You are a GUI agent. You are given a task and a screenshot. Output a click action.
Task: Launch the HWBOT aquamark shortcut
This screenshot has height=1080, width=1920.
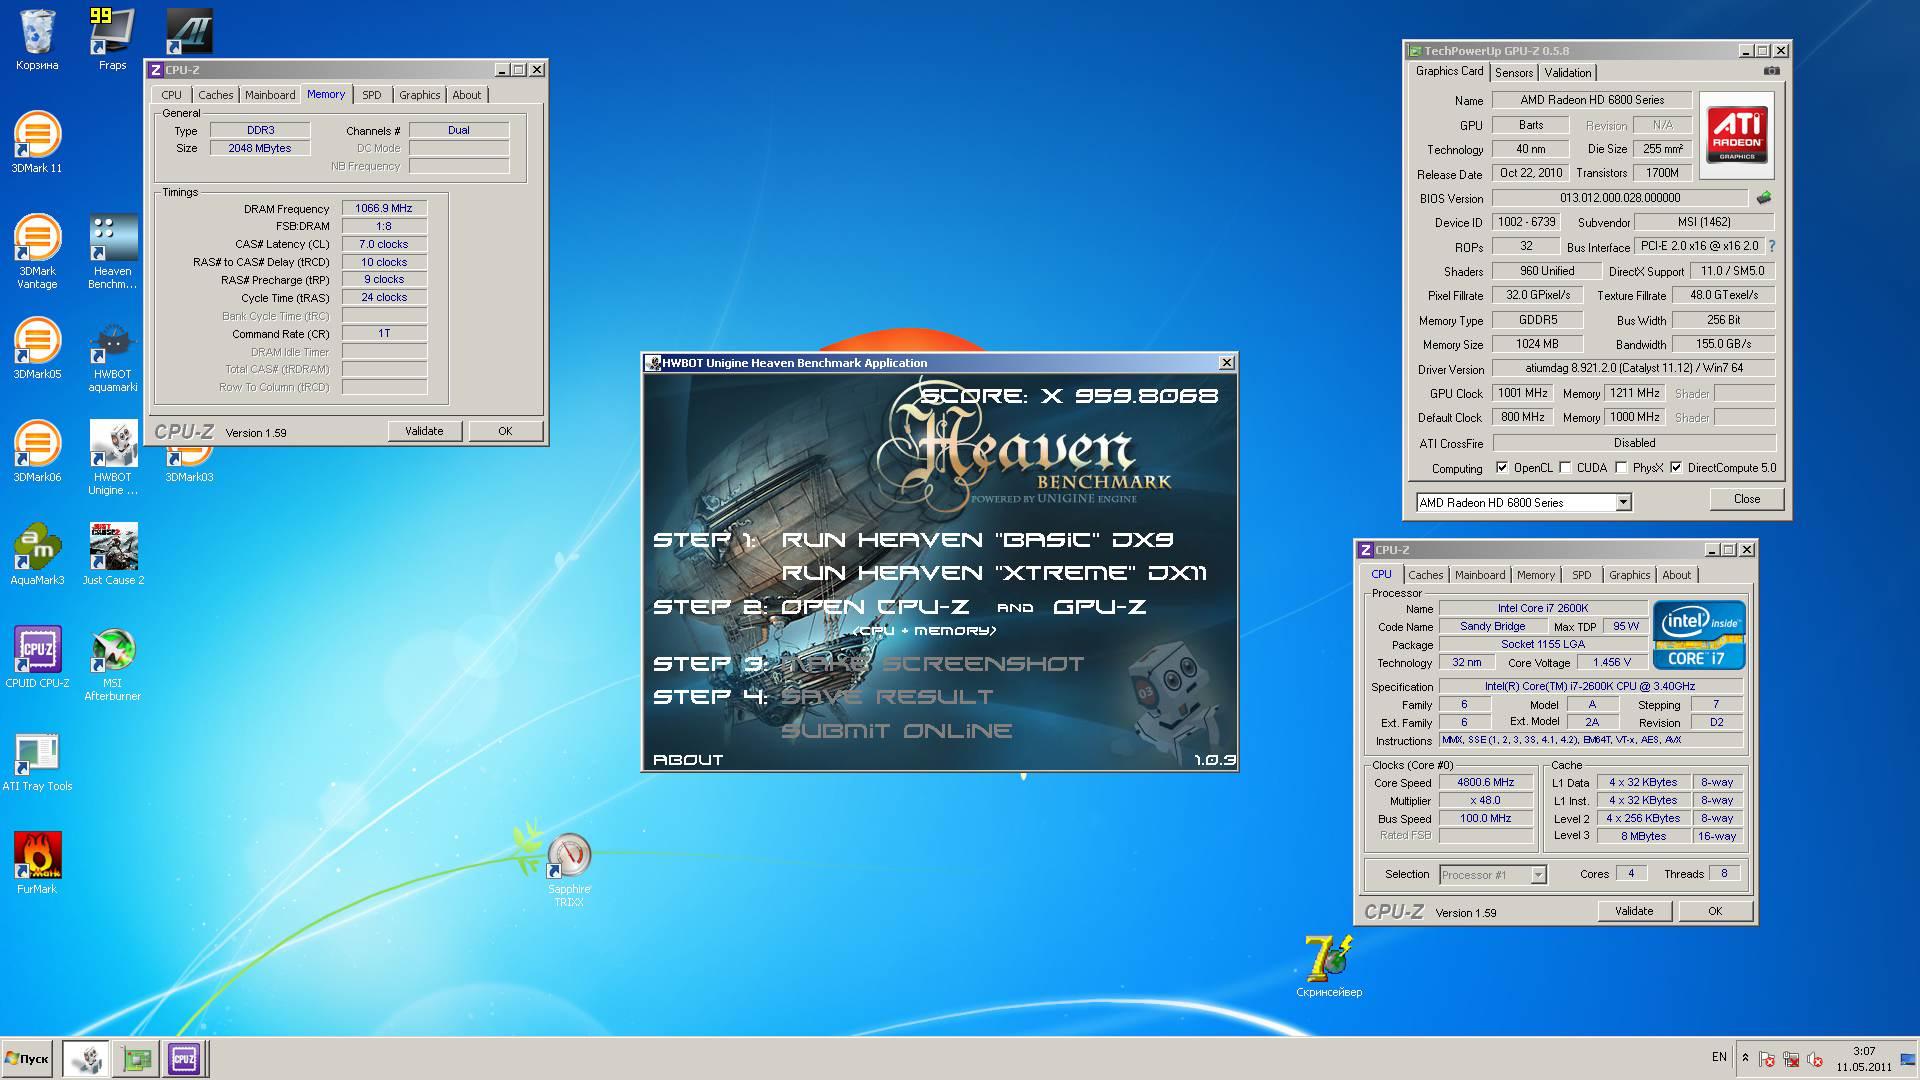112,357
